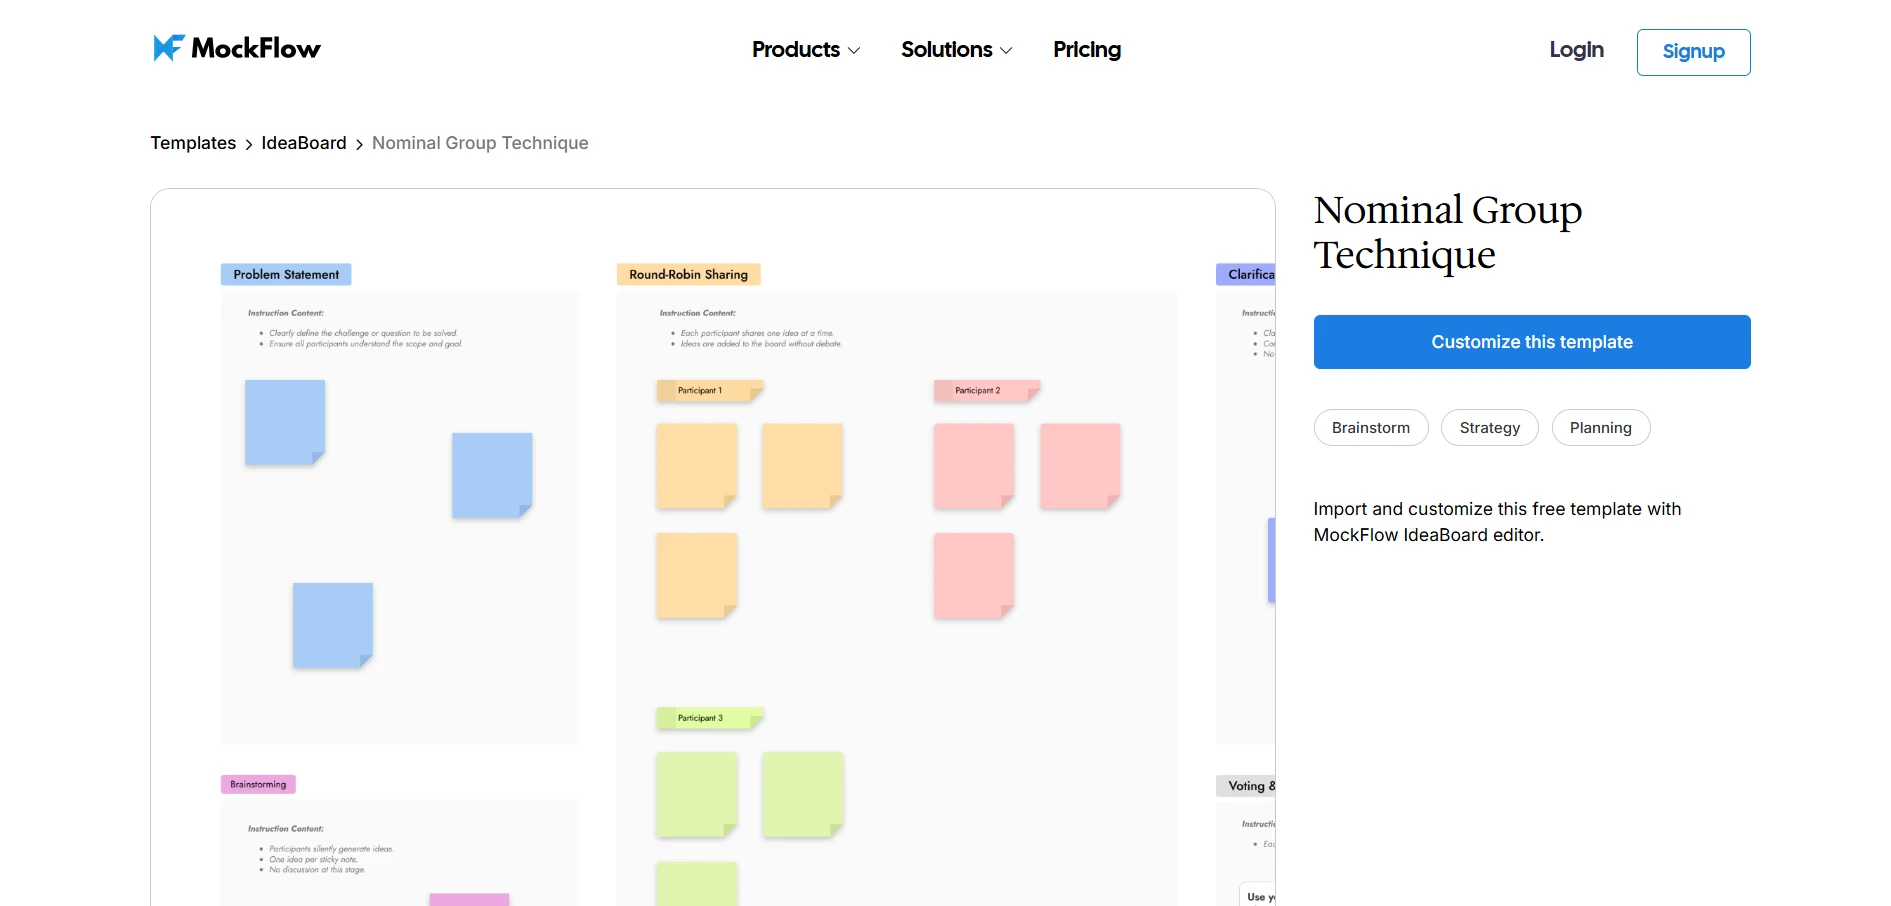Open the Solutions dropdown menu
1891x906 pixels.
pos(947,49)
